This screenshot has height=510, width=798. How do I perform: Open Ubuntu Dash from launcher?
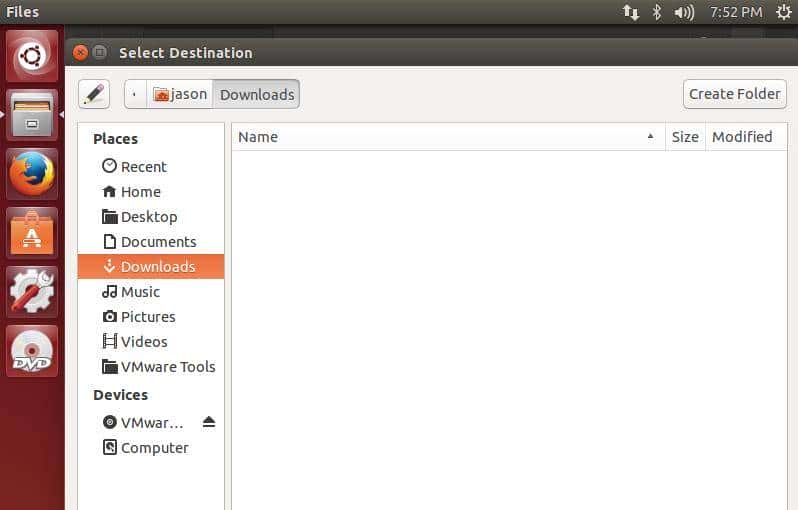pos(32,55)
